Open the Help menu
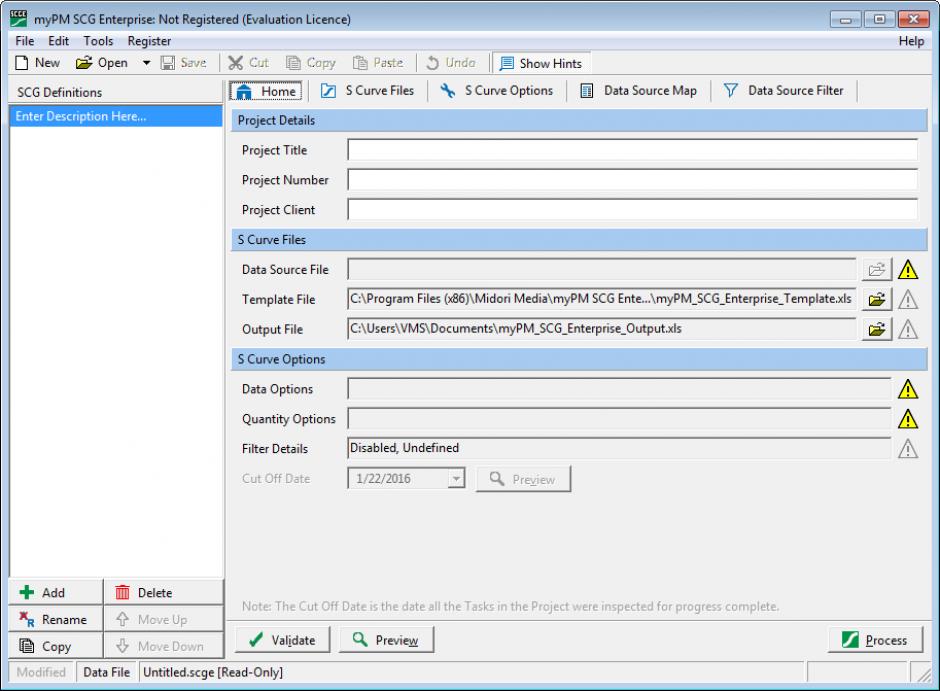The height and width of the screenshot is (691, 940). click(911, 41)
